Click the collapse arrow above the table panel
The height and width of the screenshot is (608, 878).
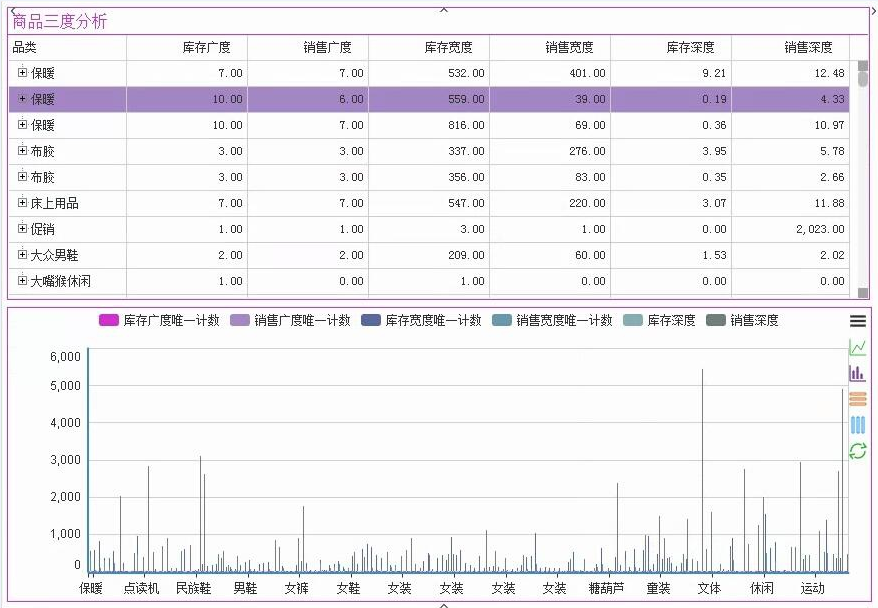[x=444, y=9]
